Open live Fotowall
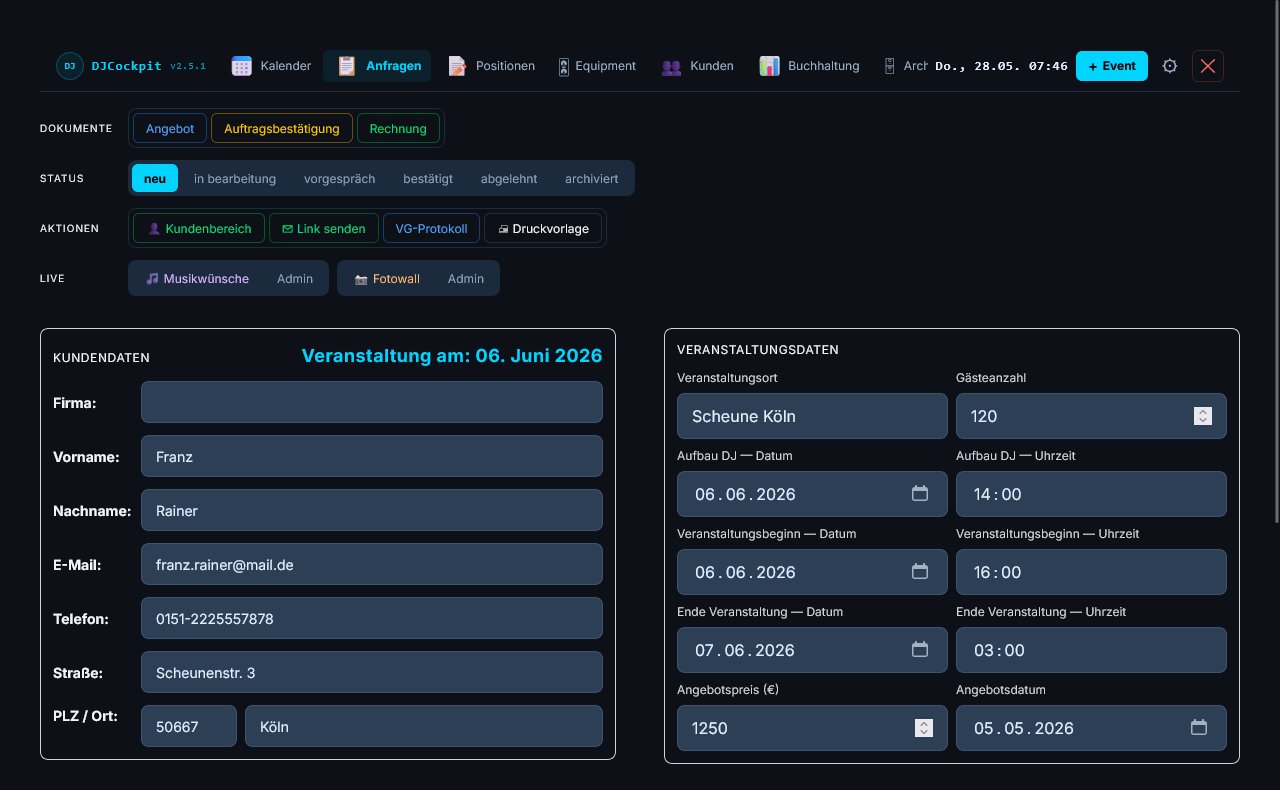Screen dimensions: 1280x790 [387, 278]
